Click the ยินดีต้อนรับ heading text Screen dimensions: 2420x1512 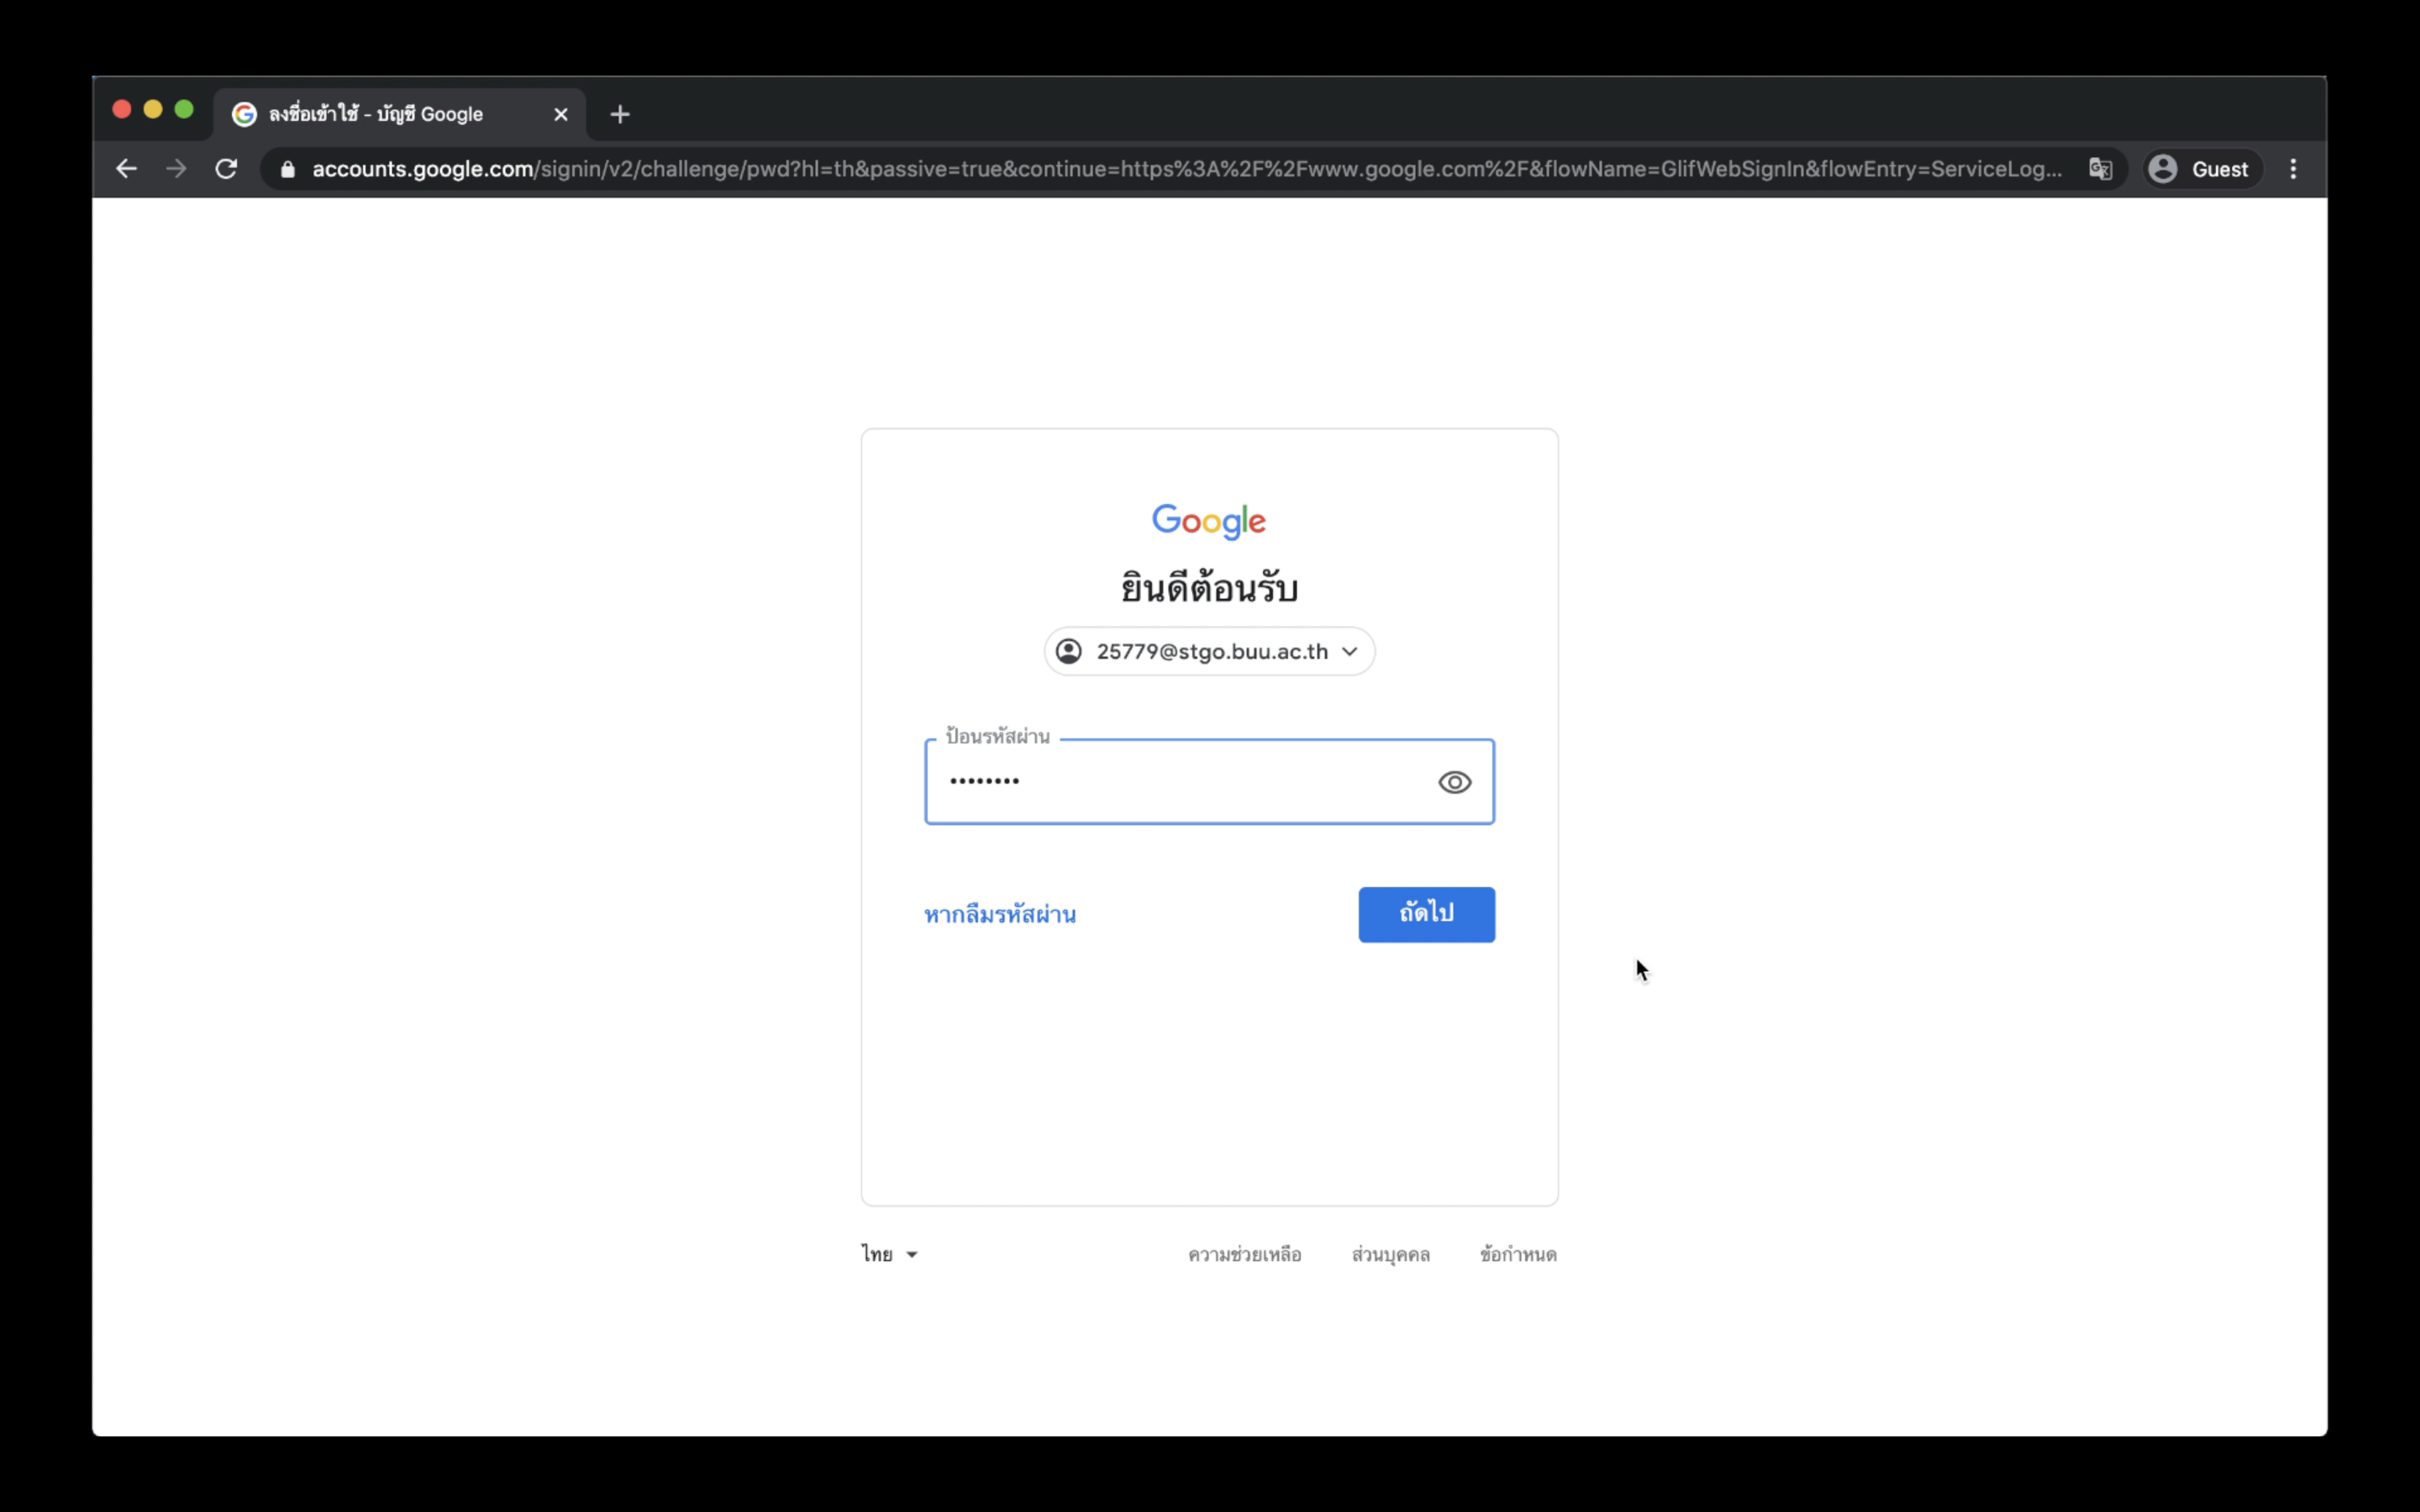click(1209, 587)
